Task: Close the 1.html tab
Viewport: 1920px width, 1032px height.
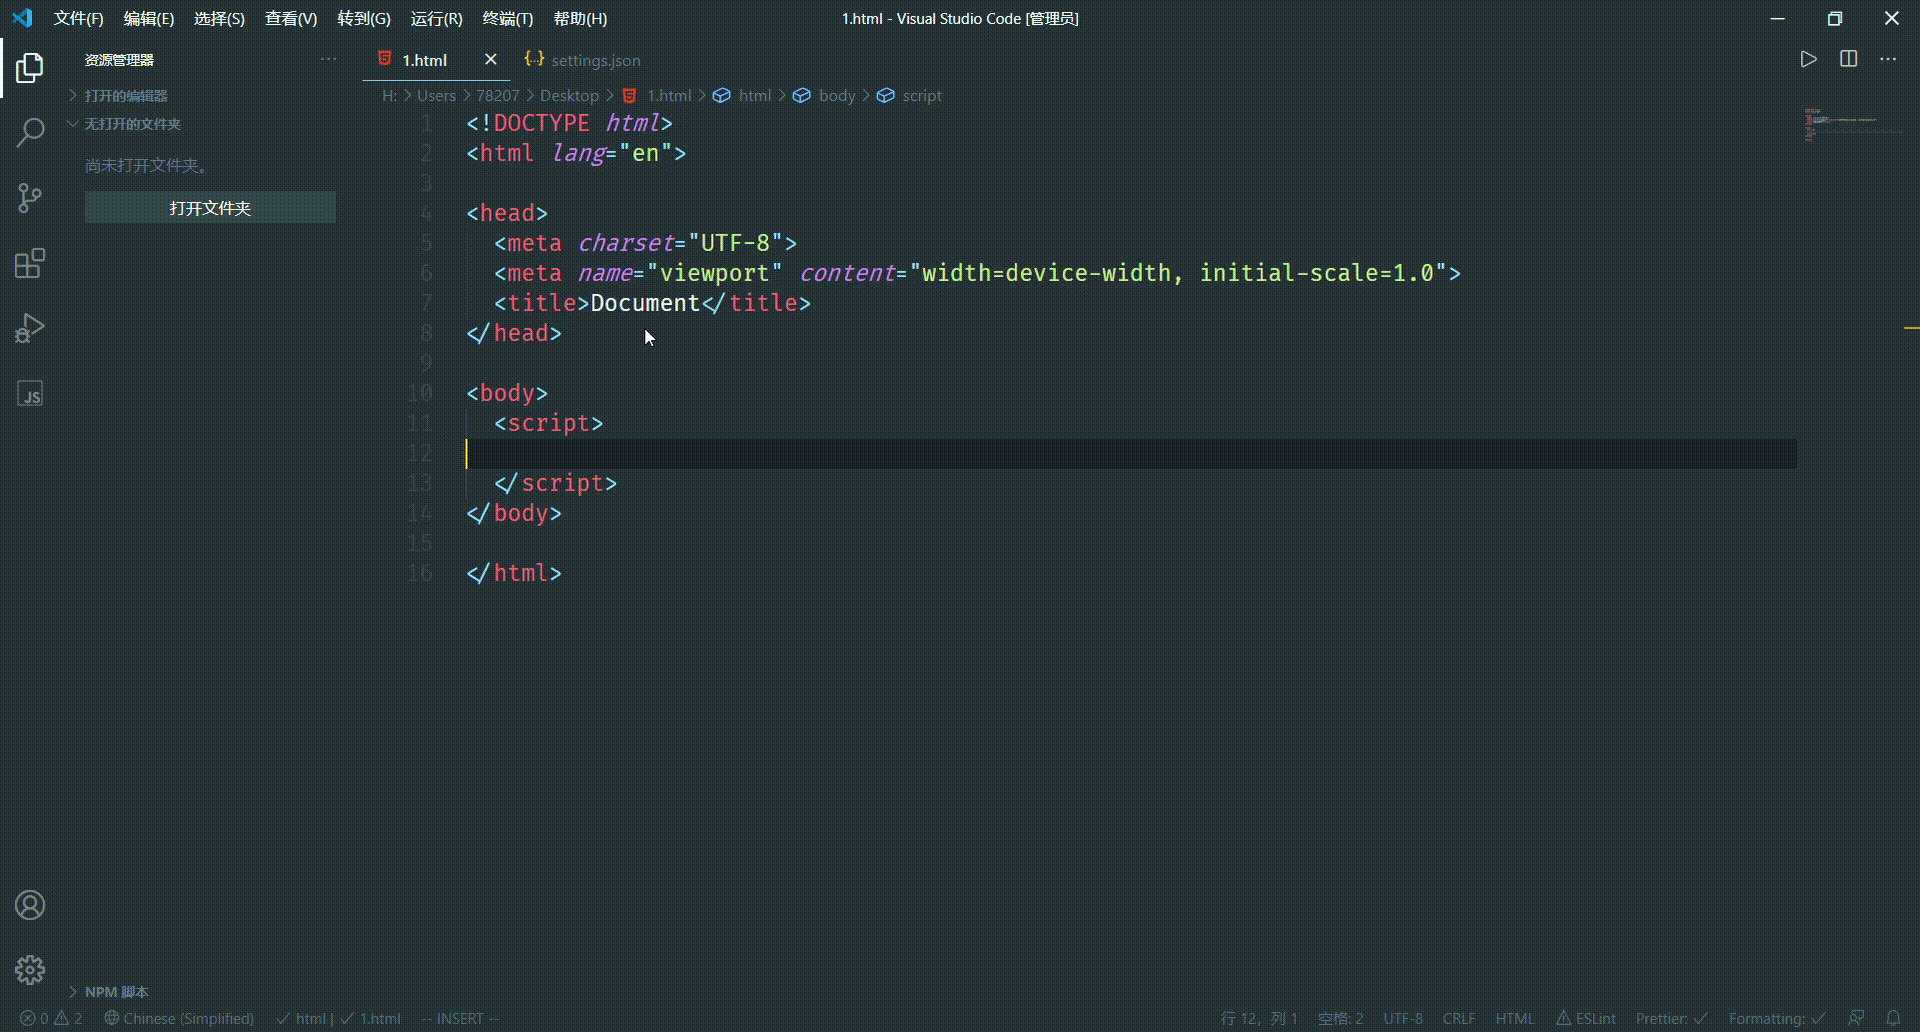Action: pos(490,60)
